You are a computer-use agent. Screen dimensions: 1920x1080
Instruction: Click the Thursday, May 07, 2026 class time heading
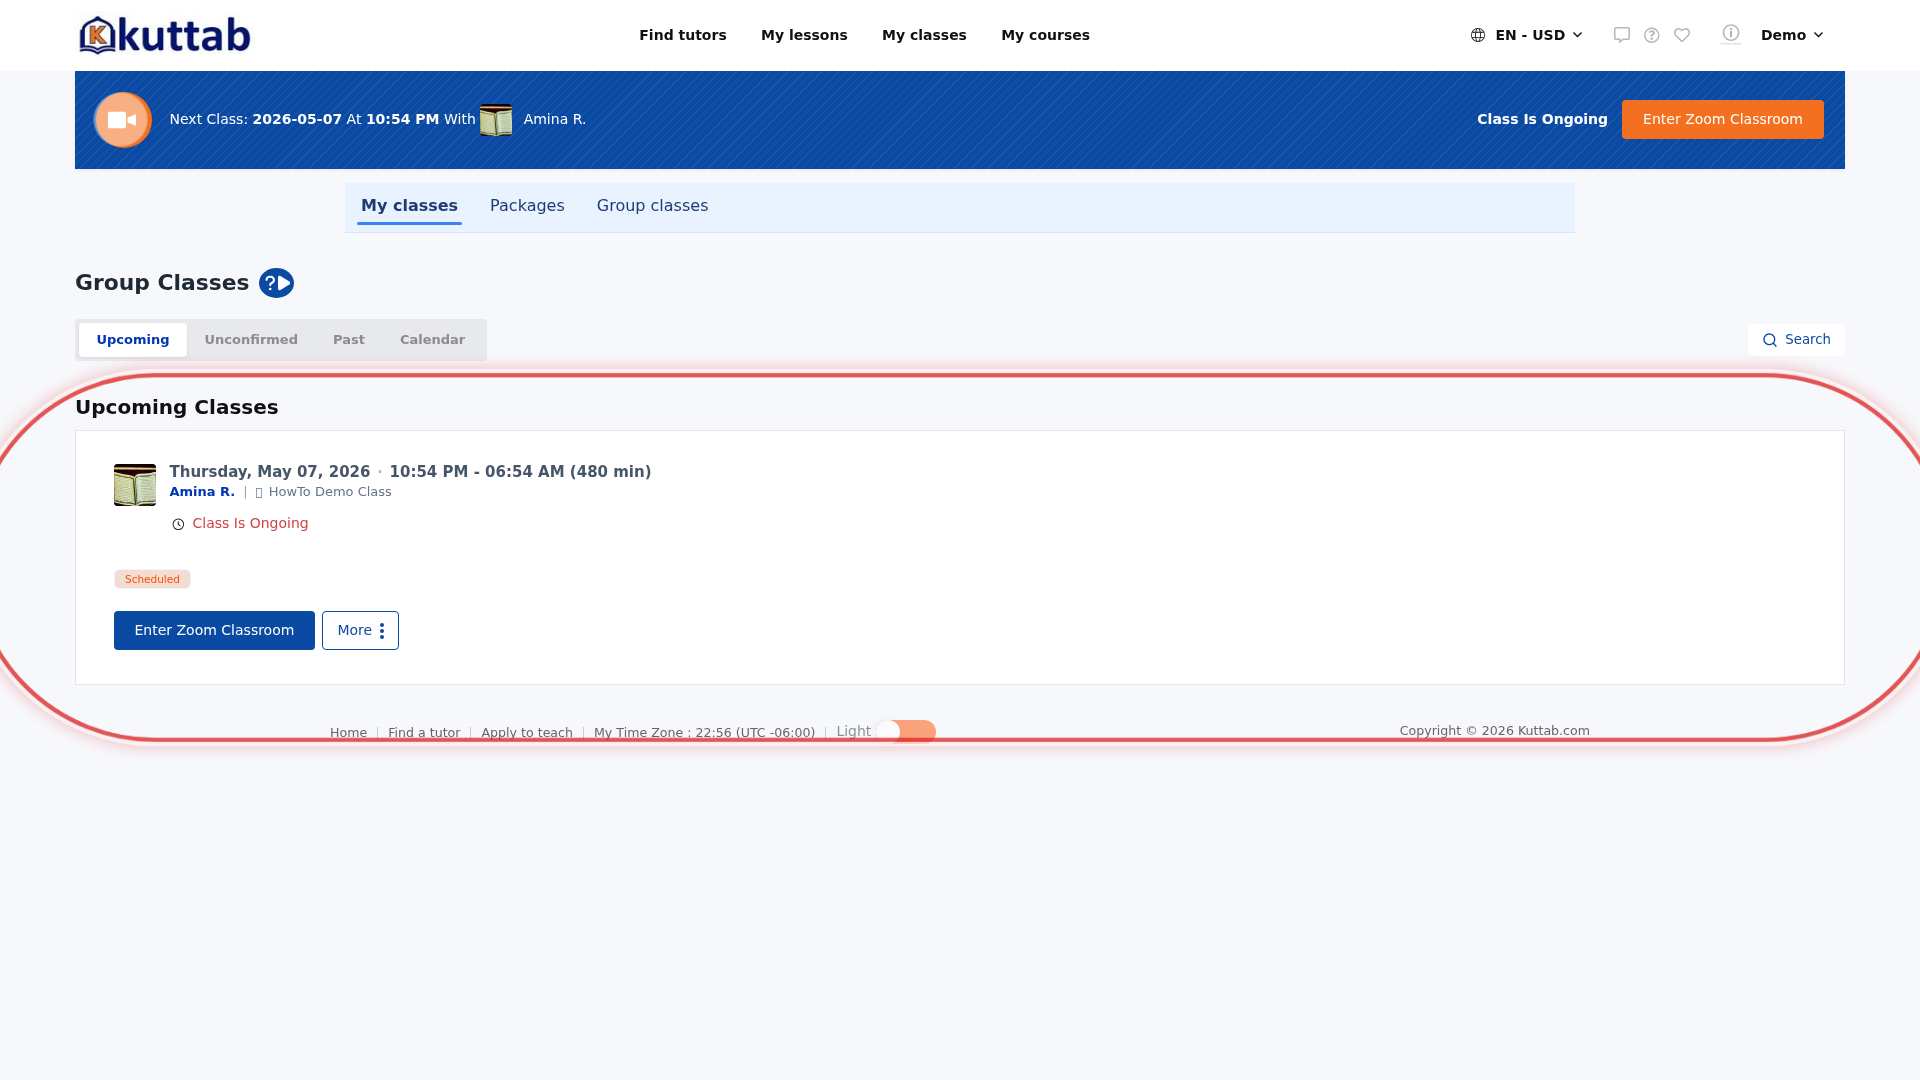(410, 472)
